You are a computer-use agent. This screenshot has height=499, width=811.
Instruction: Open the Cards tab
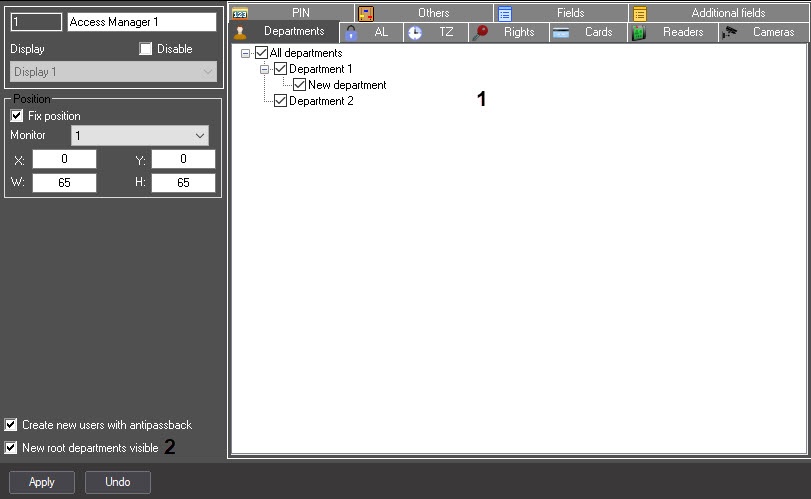[588, 32]
